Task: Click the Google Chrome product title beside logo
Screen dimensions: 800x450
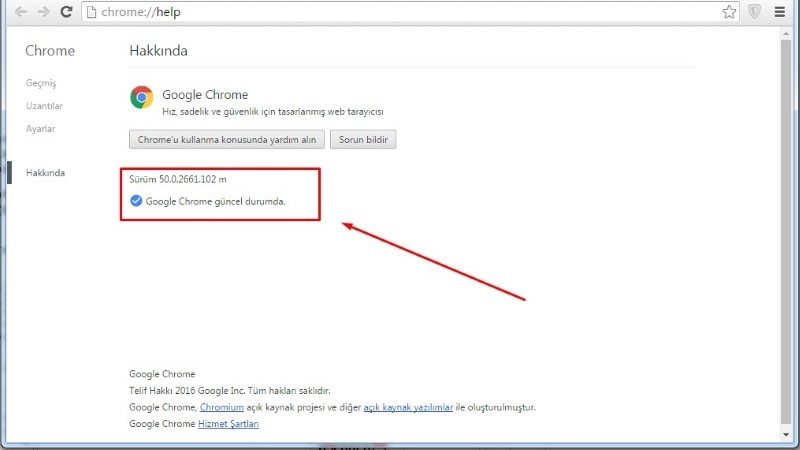Action: 205,94
